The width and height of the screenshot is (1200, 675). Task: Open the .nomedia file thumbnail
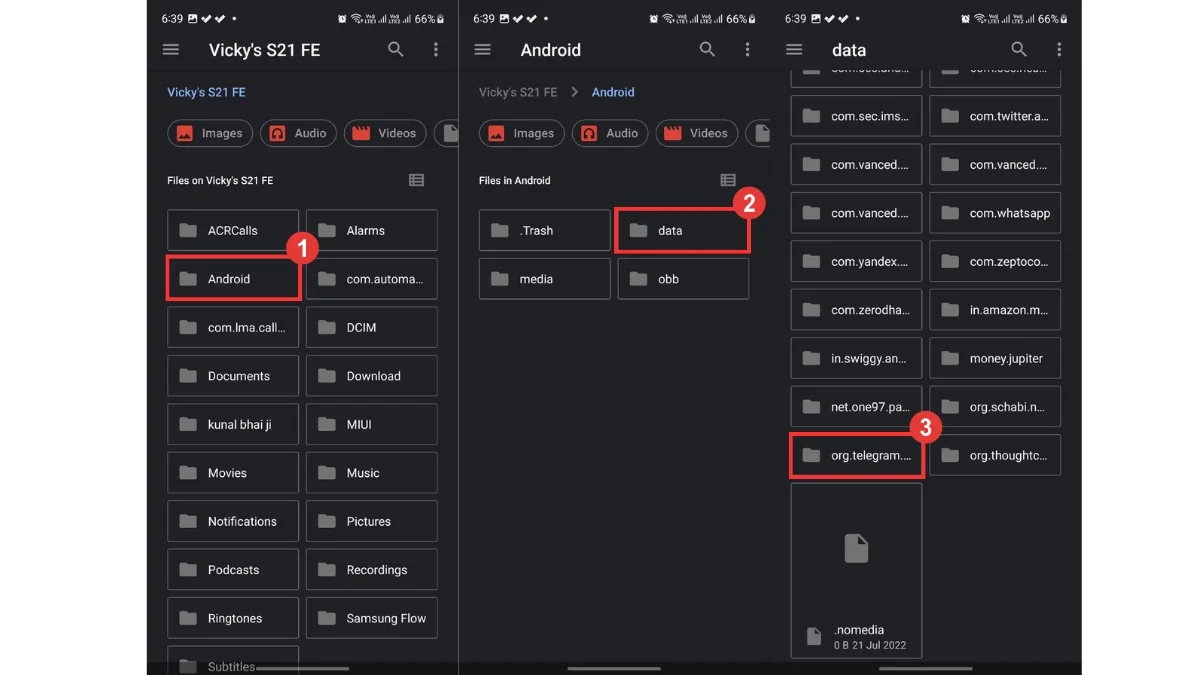pos(856,571)
